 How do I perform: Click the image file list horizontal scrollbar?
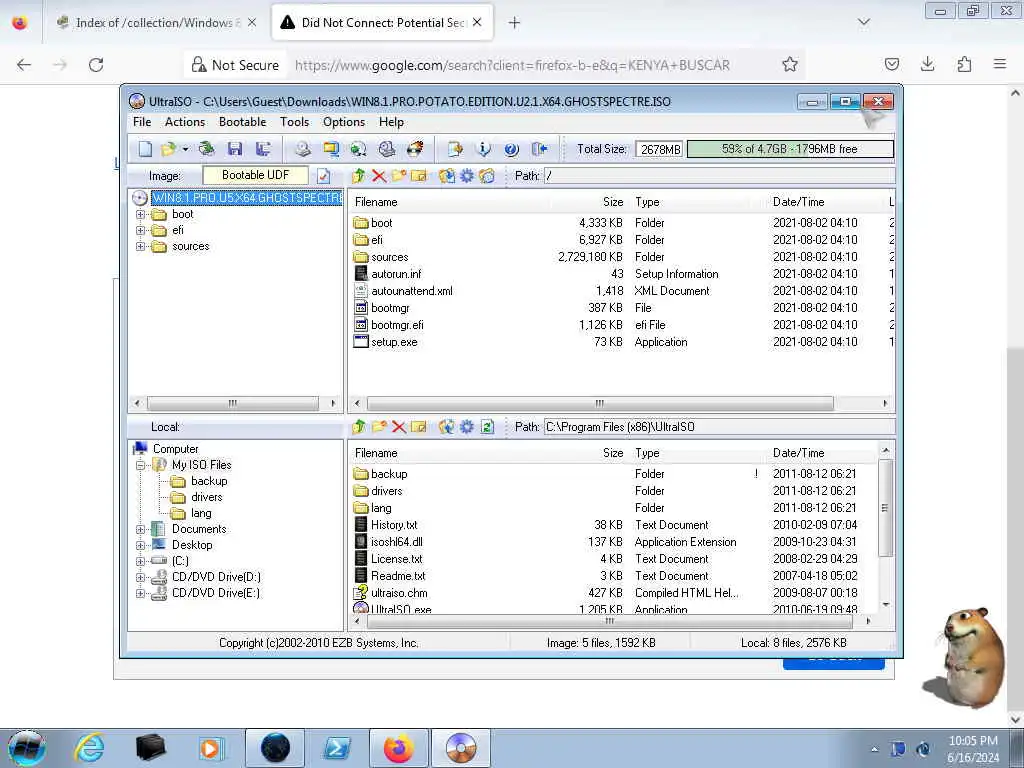point(600,404)
